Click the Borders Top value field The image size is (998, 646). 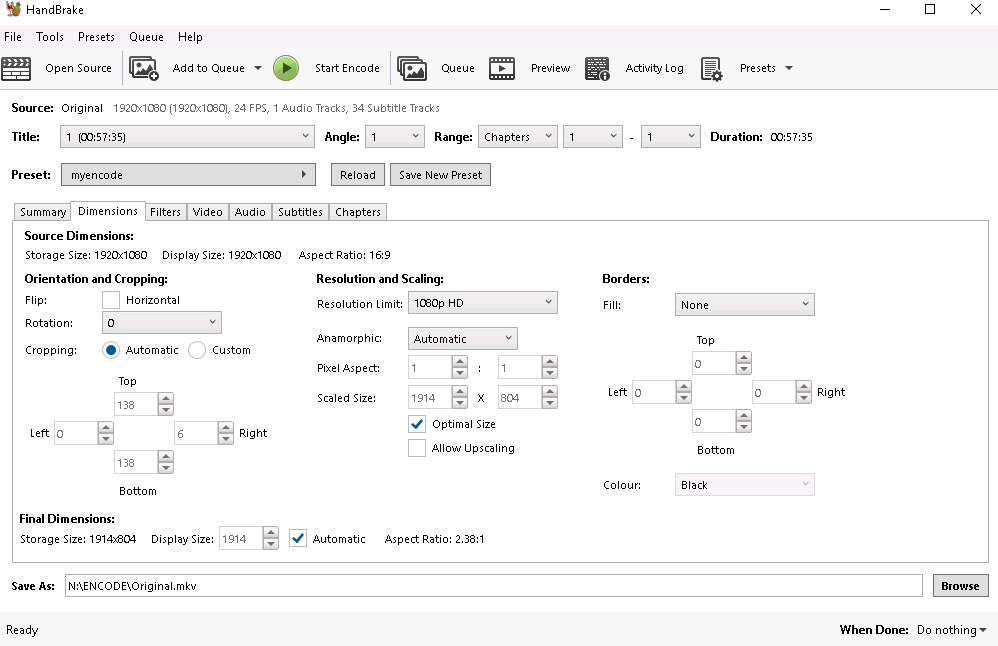pos(713,364)
